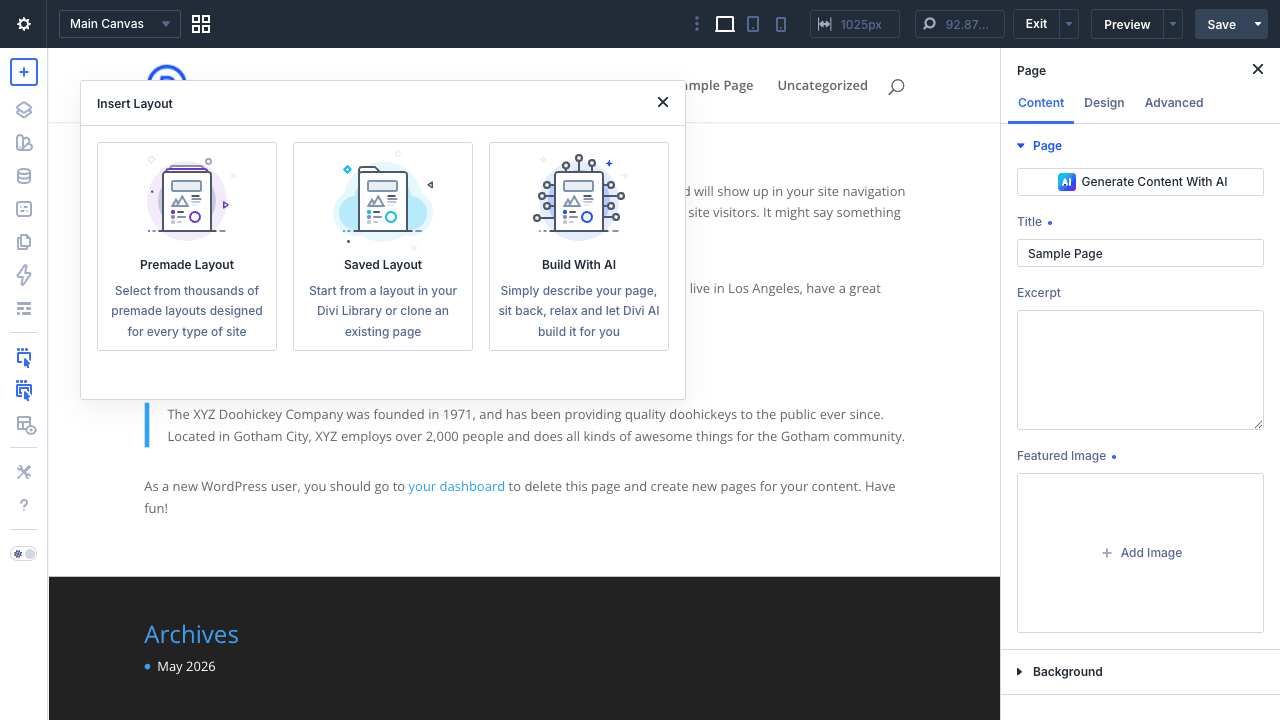Open builder settings gear icon

click(x=24, y=24)
